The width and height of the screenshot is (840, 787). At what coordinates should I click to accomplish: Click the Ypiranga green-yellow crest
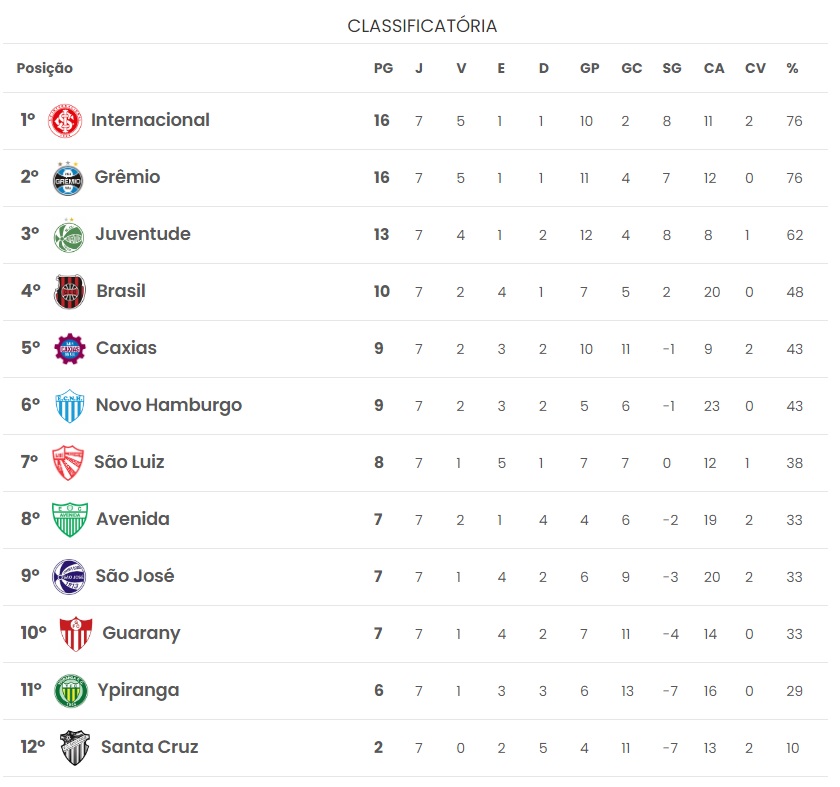[x=71, y=691]
